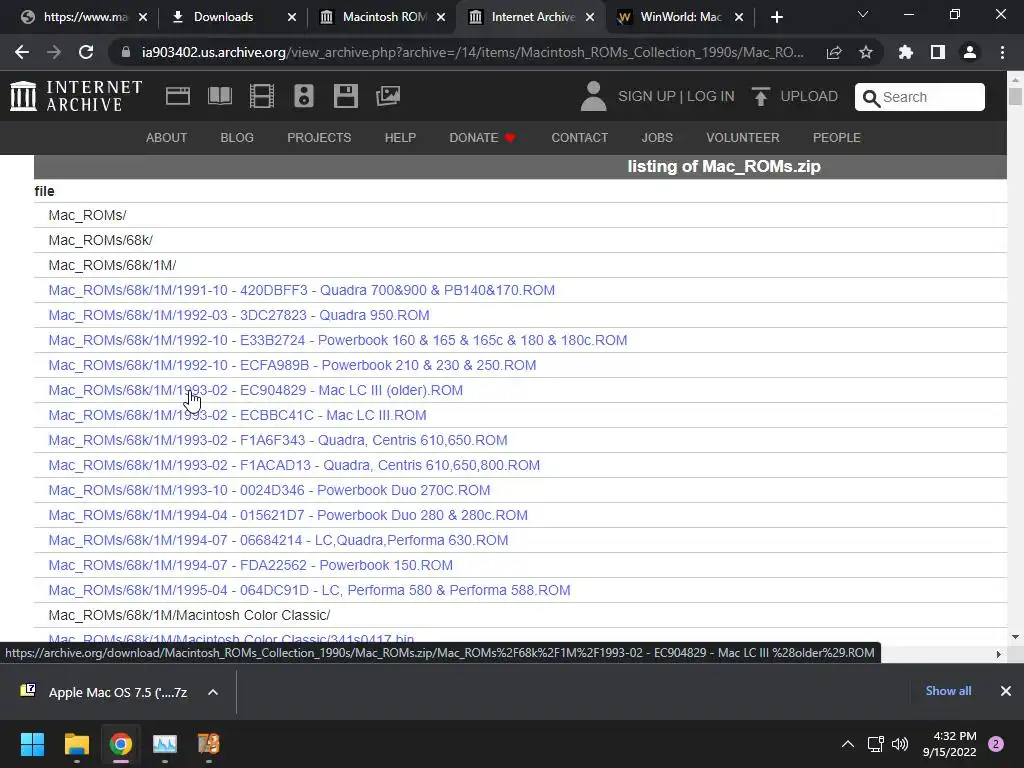Viewport: 1024px width, 768px height.
Task: Switch to the Macintosh ROM tab
Action: tap(384, 17)
